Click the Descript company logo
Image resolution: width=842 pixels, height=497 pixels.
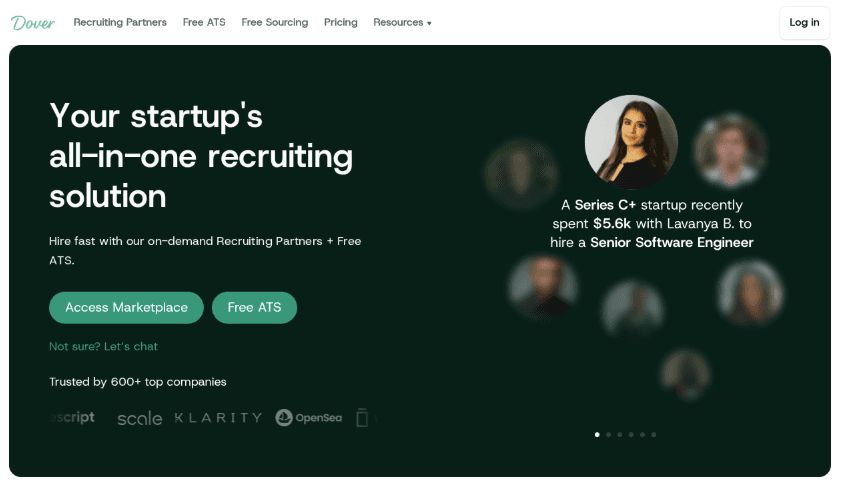(73, 417)
